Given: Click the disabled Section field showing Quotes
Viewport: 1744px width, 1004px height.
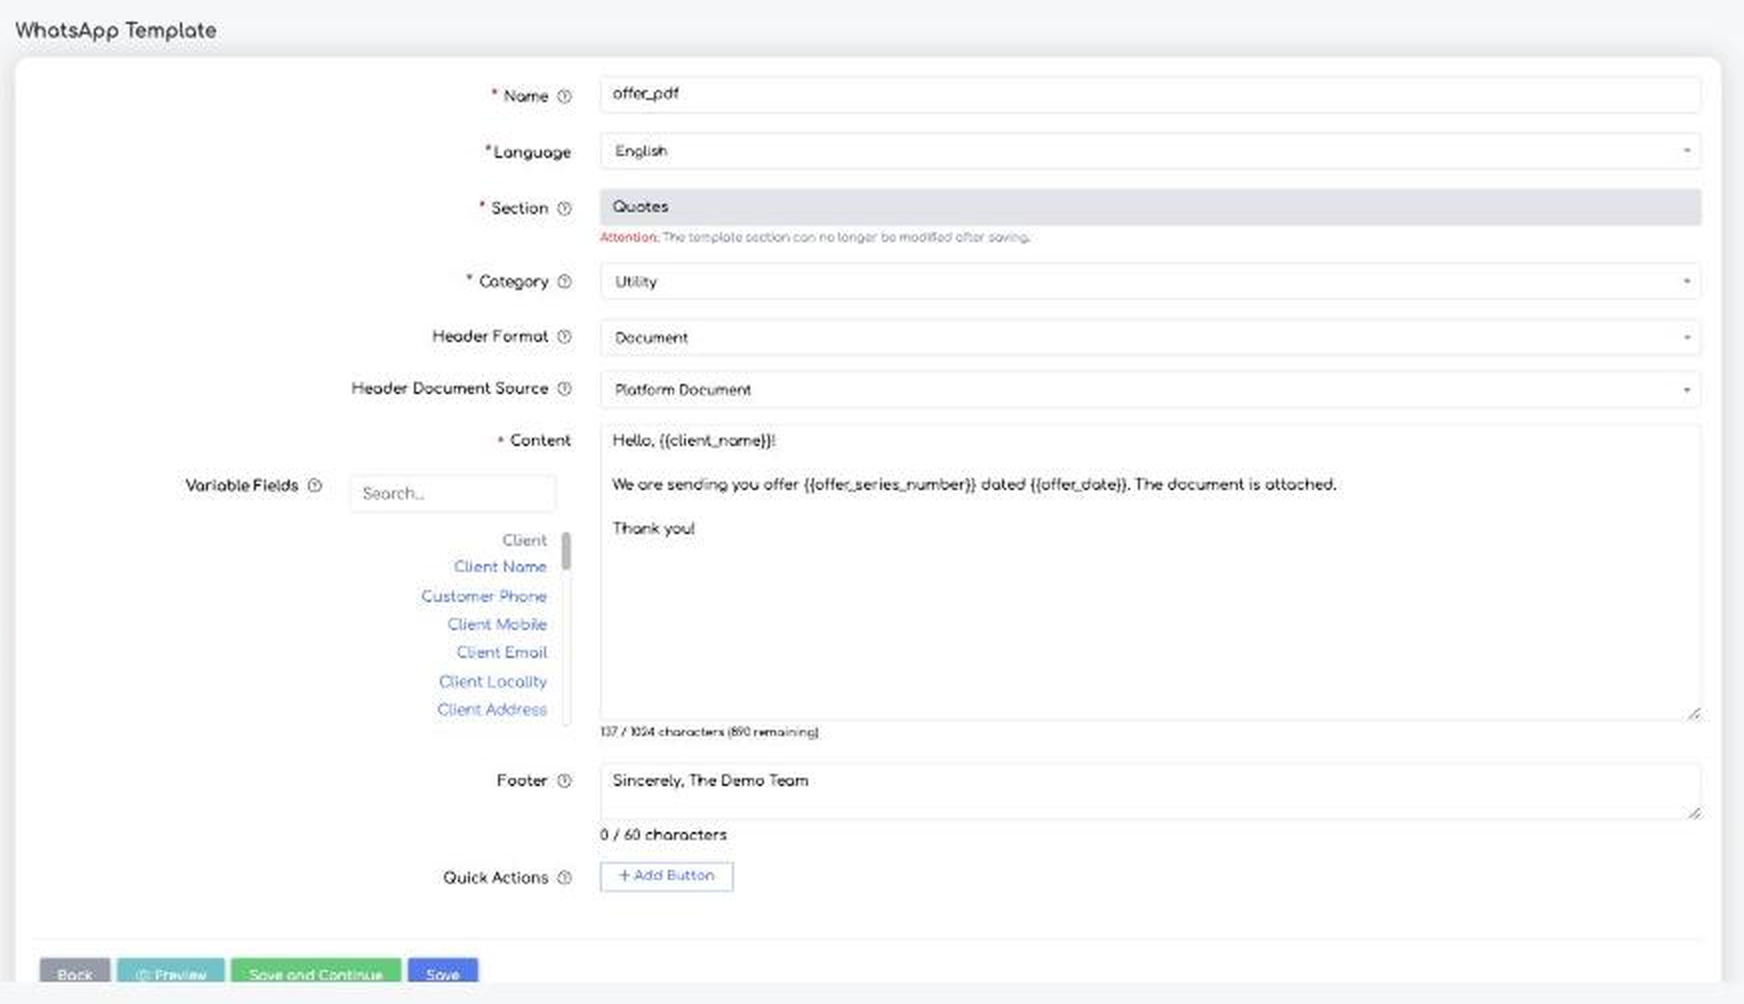Looking at the screenshot, I should pyautogui.click(x=1150, y=207).
